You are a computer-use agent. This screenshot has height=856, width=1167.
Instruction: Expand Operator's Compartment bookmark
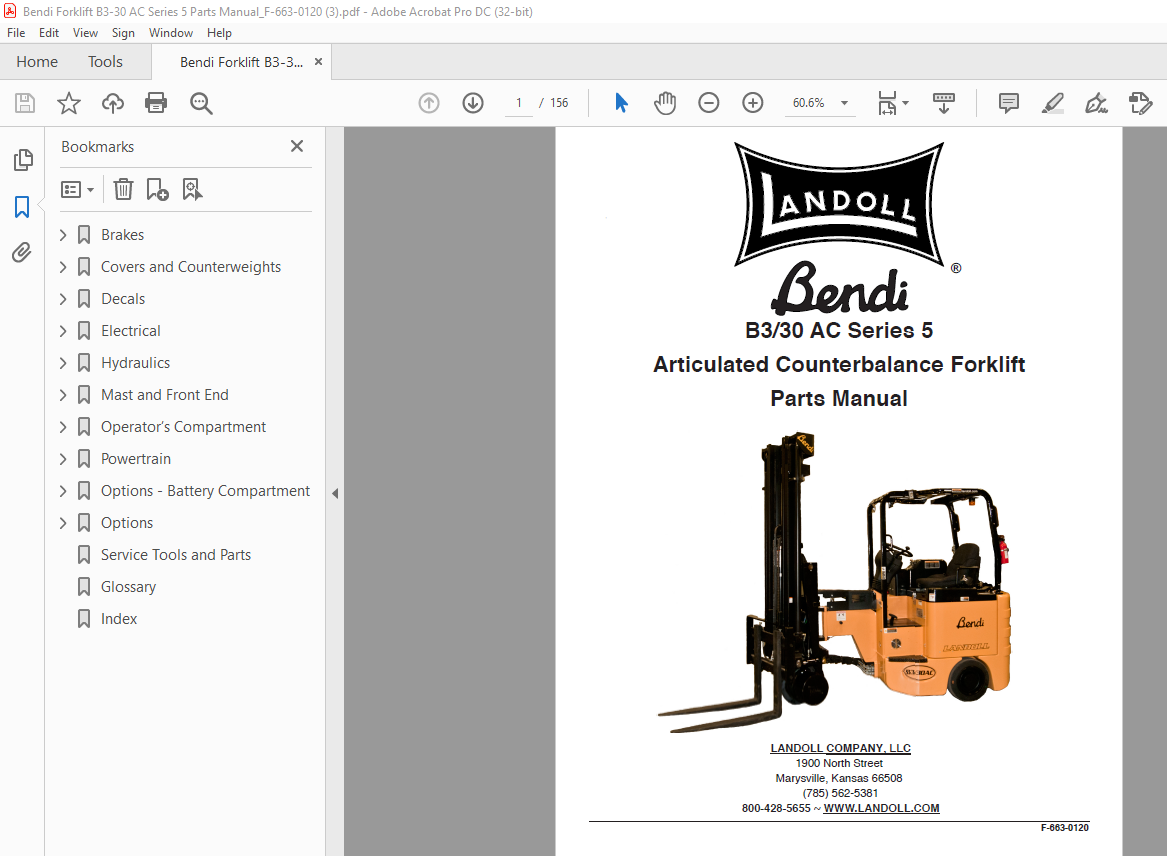coord(63,427)
